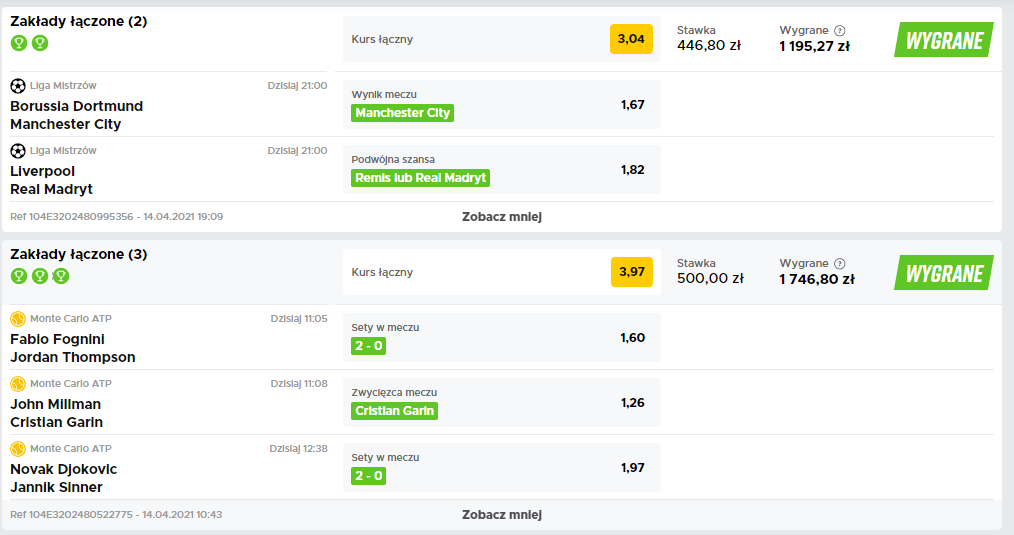Click the WYGRANE badge on the double bet
The image size is (1014, 535).
pyautogui.click(x=944, y=39)
